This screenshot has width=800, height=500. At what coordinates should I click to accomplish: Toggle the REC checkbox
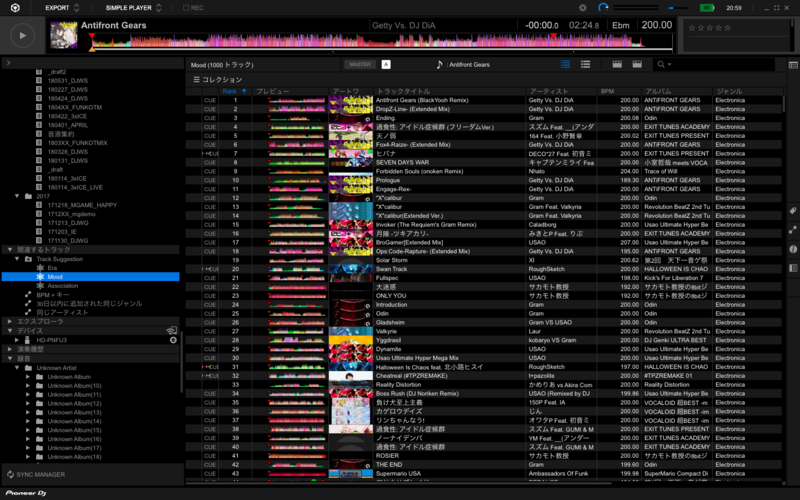(x=186, y=8)
